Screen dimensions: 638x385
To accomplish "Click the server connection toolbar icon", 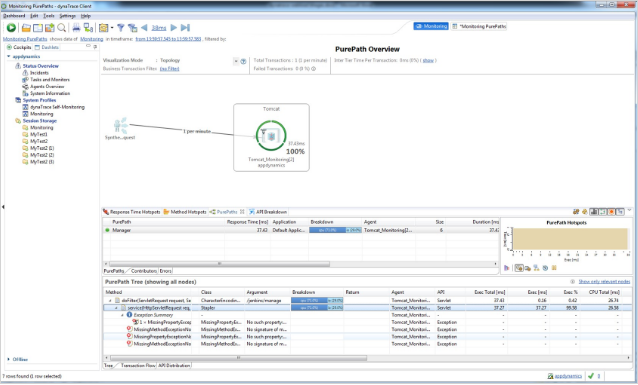I will 88,28.
